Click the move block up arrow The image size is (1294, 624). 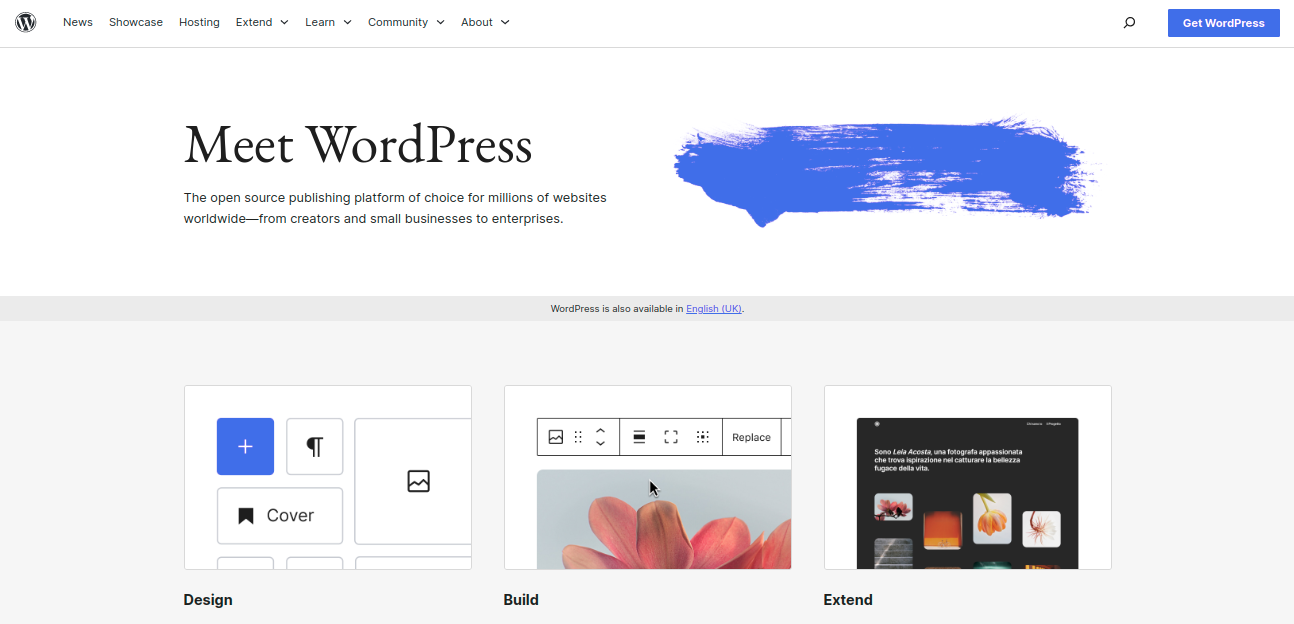[x=600, y=431]
